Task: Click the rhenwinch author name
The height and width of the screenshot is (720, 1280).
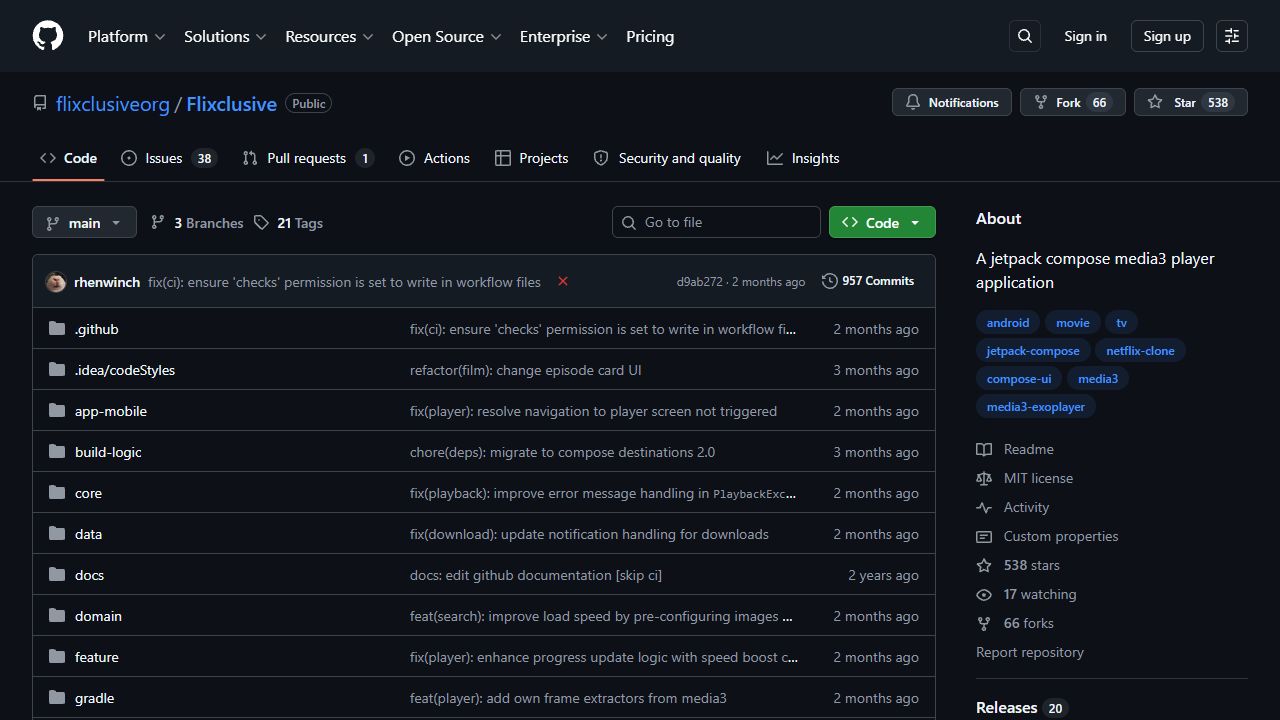Action: point(107,282)
